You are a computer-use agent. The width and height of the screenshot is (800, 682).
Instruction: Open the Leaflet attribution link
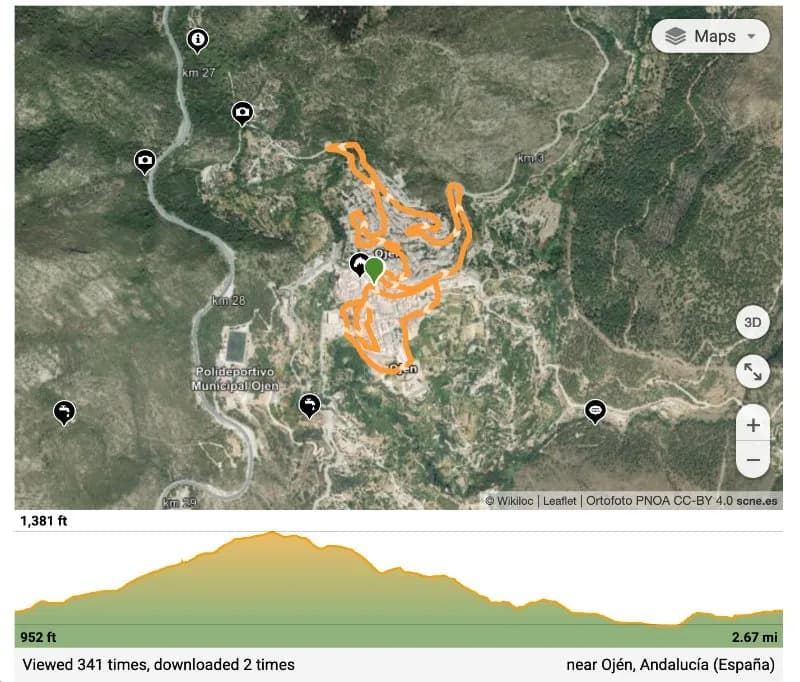click(x=560, y=501)
